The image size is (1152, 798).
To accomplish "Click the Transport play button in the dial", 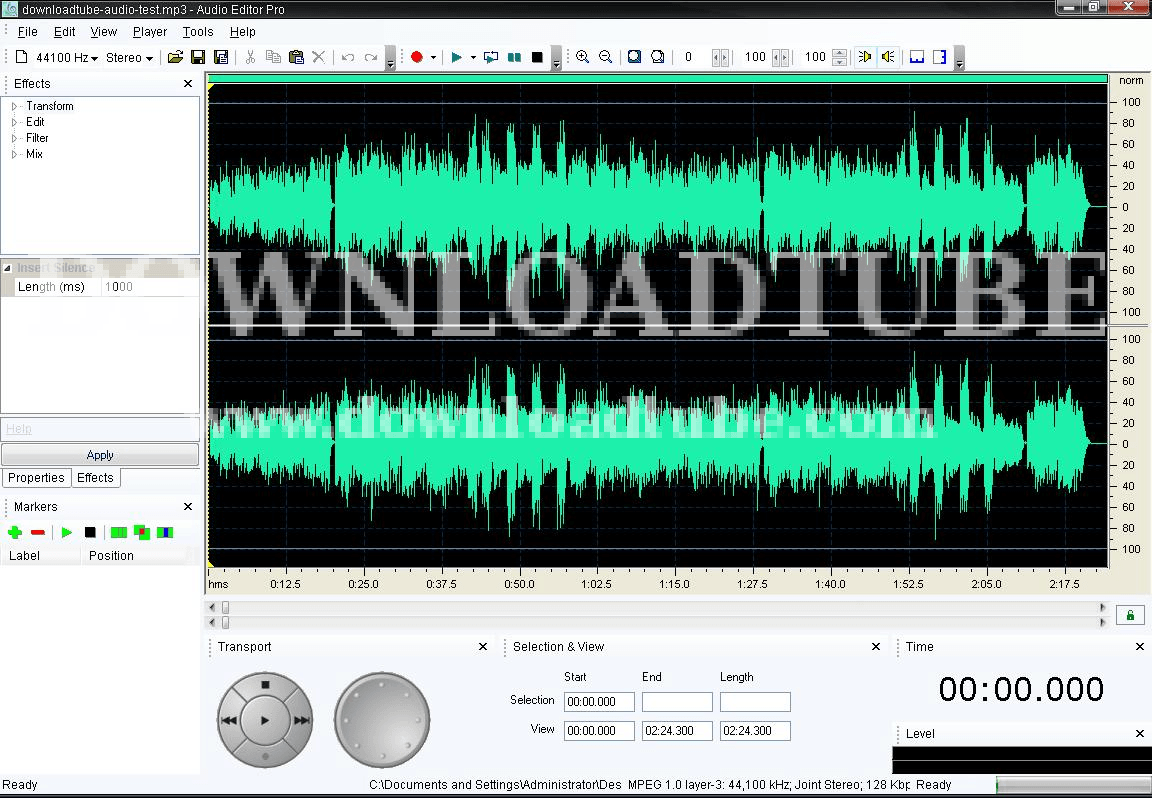I will [264, 720].
